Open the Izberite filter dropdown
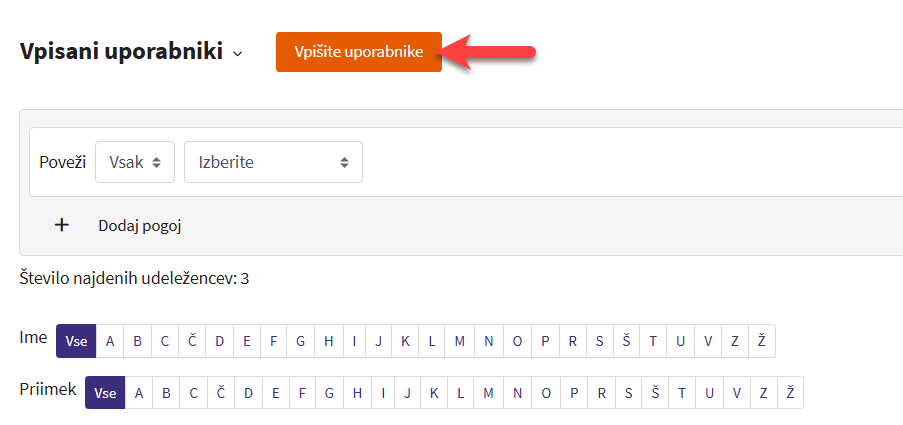This screenshot has height=425, width=903. pyautogui.click(x=273, y=162)
